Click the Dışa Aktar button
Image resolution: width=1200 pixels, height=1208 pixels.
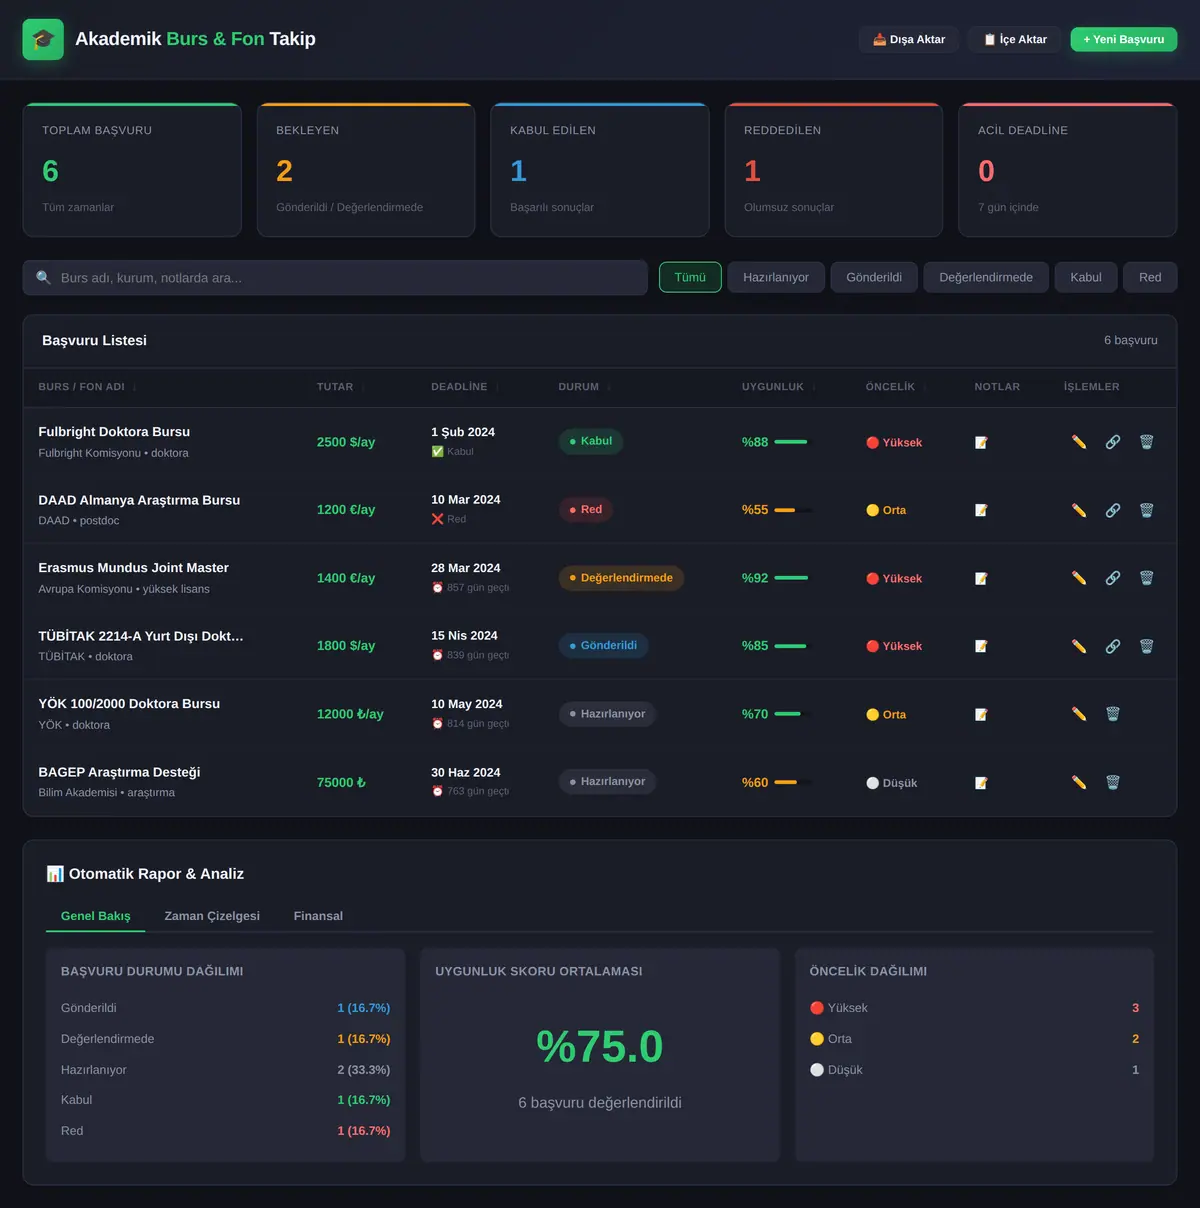pyautogui.click(x=909, y=39)
